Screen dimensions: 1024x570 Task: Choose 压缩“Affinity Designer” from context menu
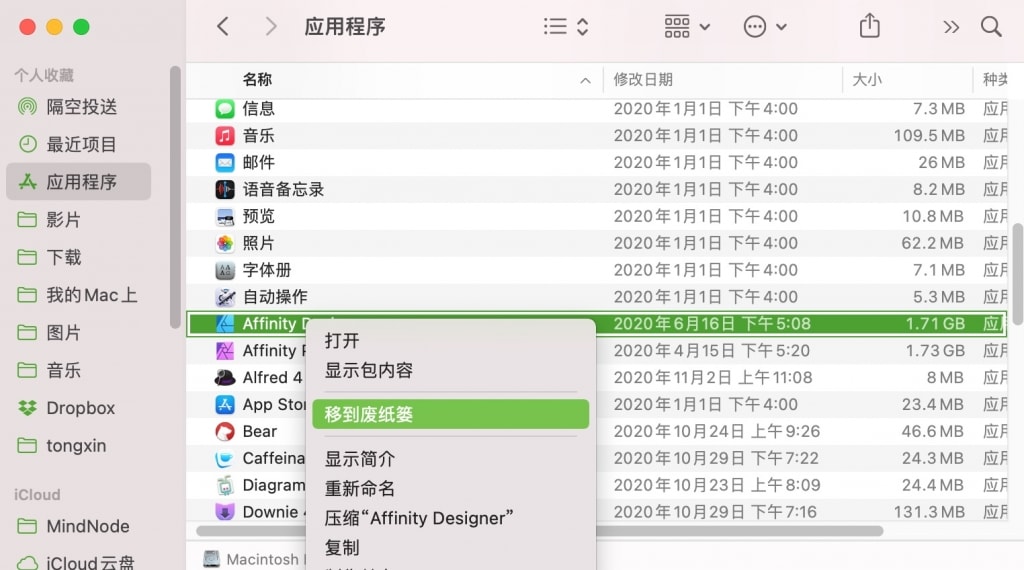pos(451,518)
